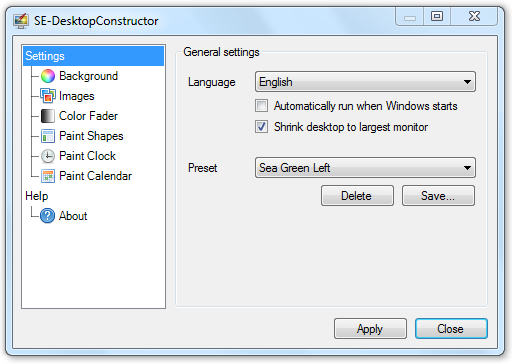The image size is (512, 364).
Task: Open the Language dropdown
Action: click(365, 82)
